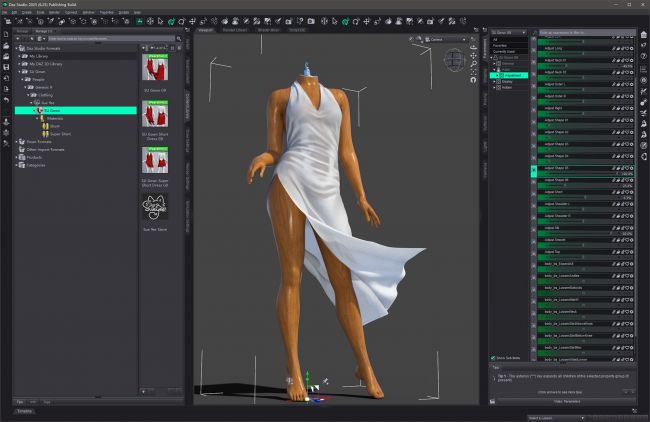Click the view orientation cube in viewport
The image size is (650, 422).
click(x=454, y=57)
